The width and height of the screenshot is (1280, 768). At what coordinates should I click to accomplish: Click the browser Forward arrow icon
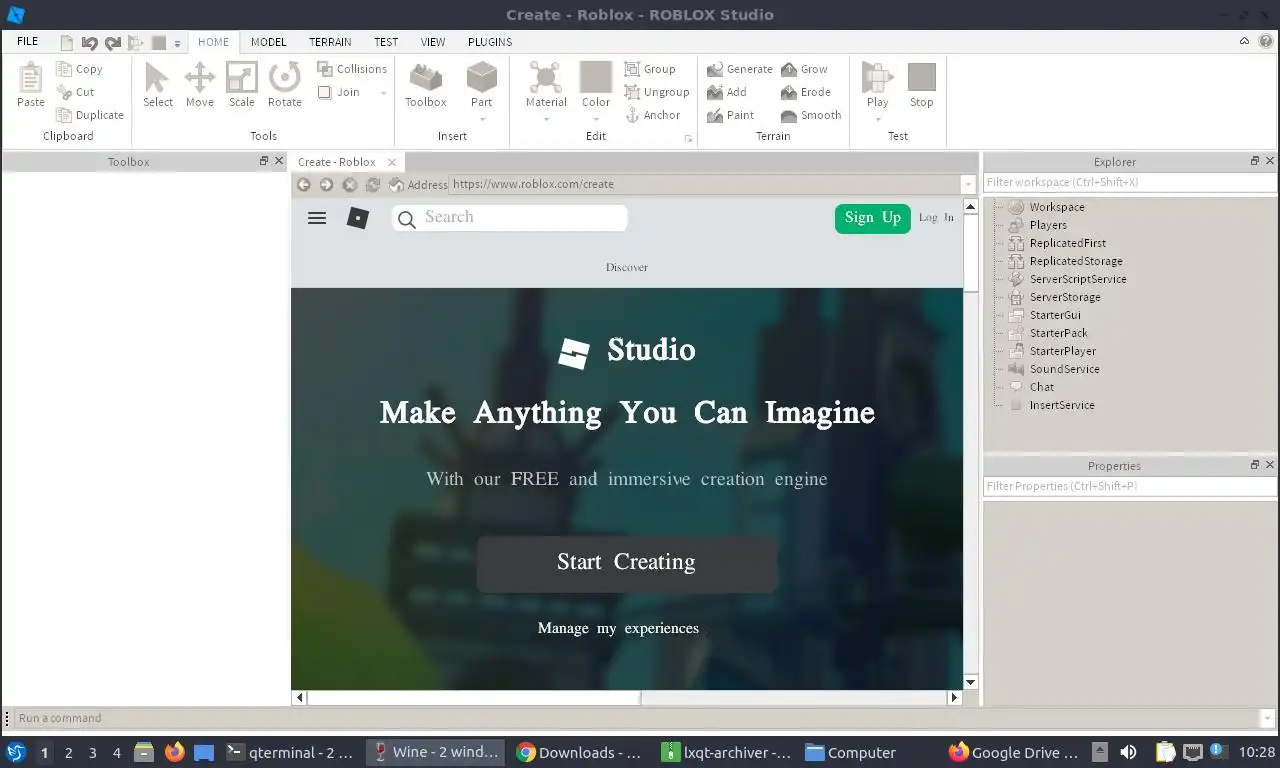[326, 184]
